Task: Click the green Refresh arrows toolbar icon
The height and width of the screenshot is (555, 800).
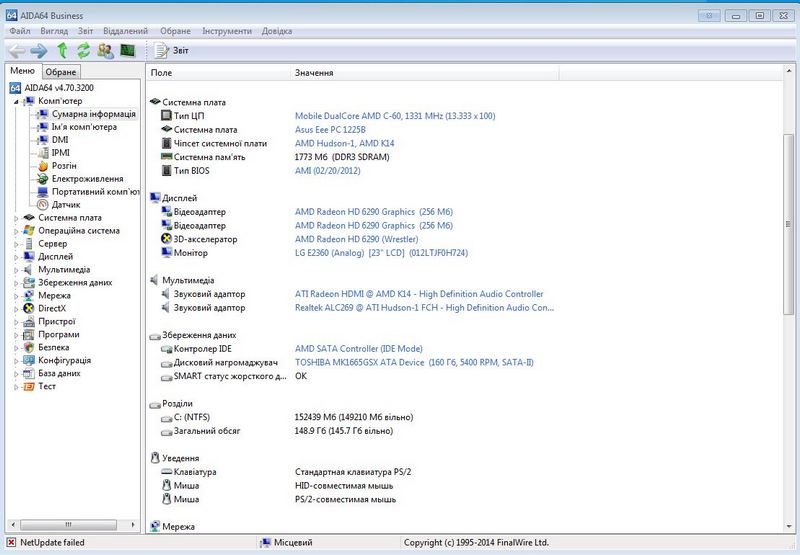Action: 83,50
